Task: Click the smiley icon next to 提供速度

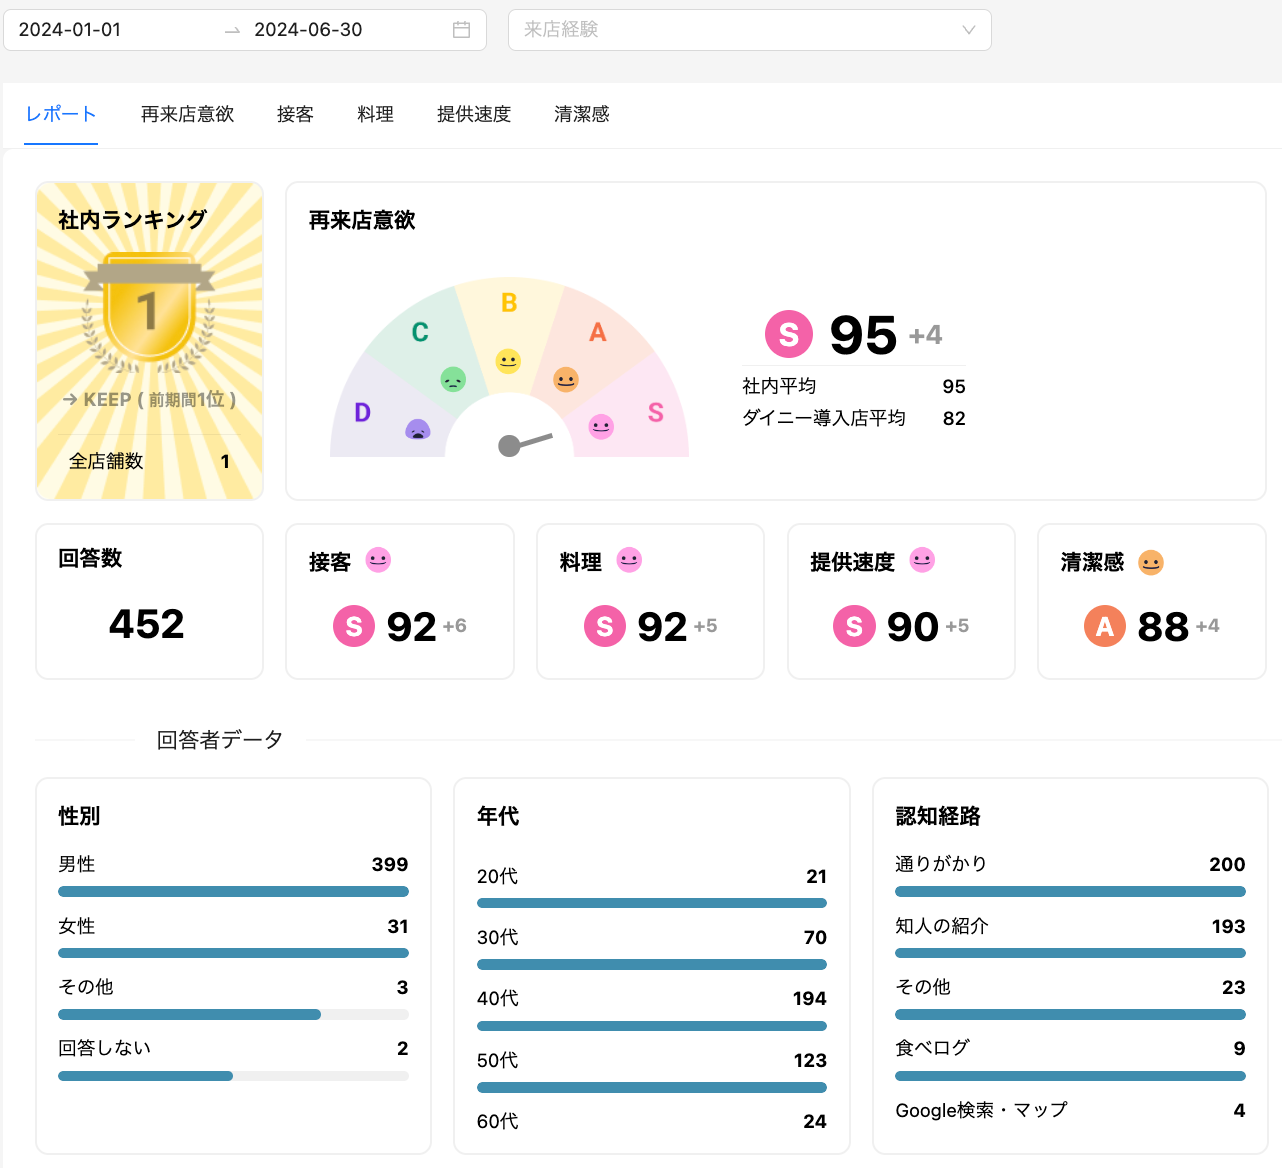Action: click(922, 560)
